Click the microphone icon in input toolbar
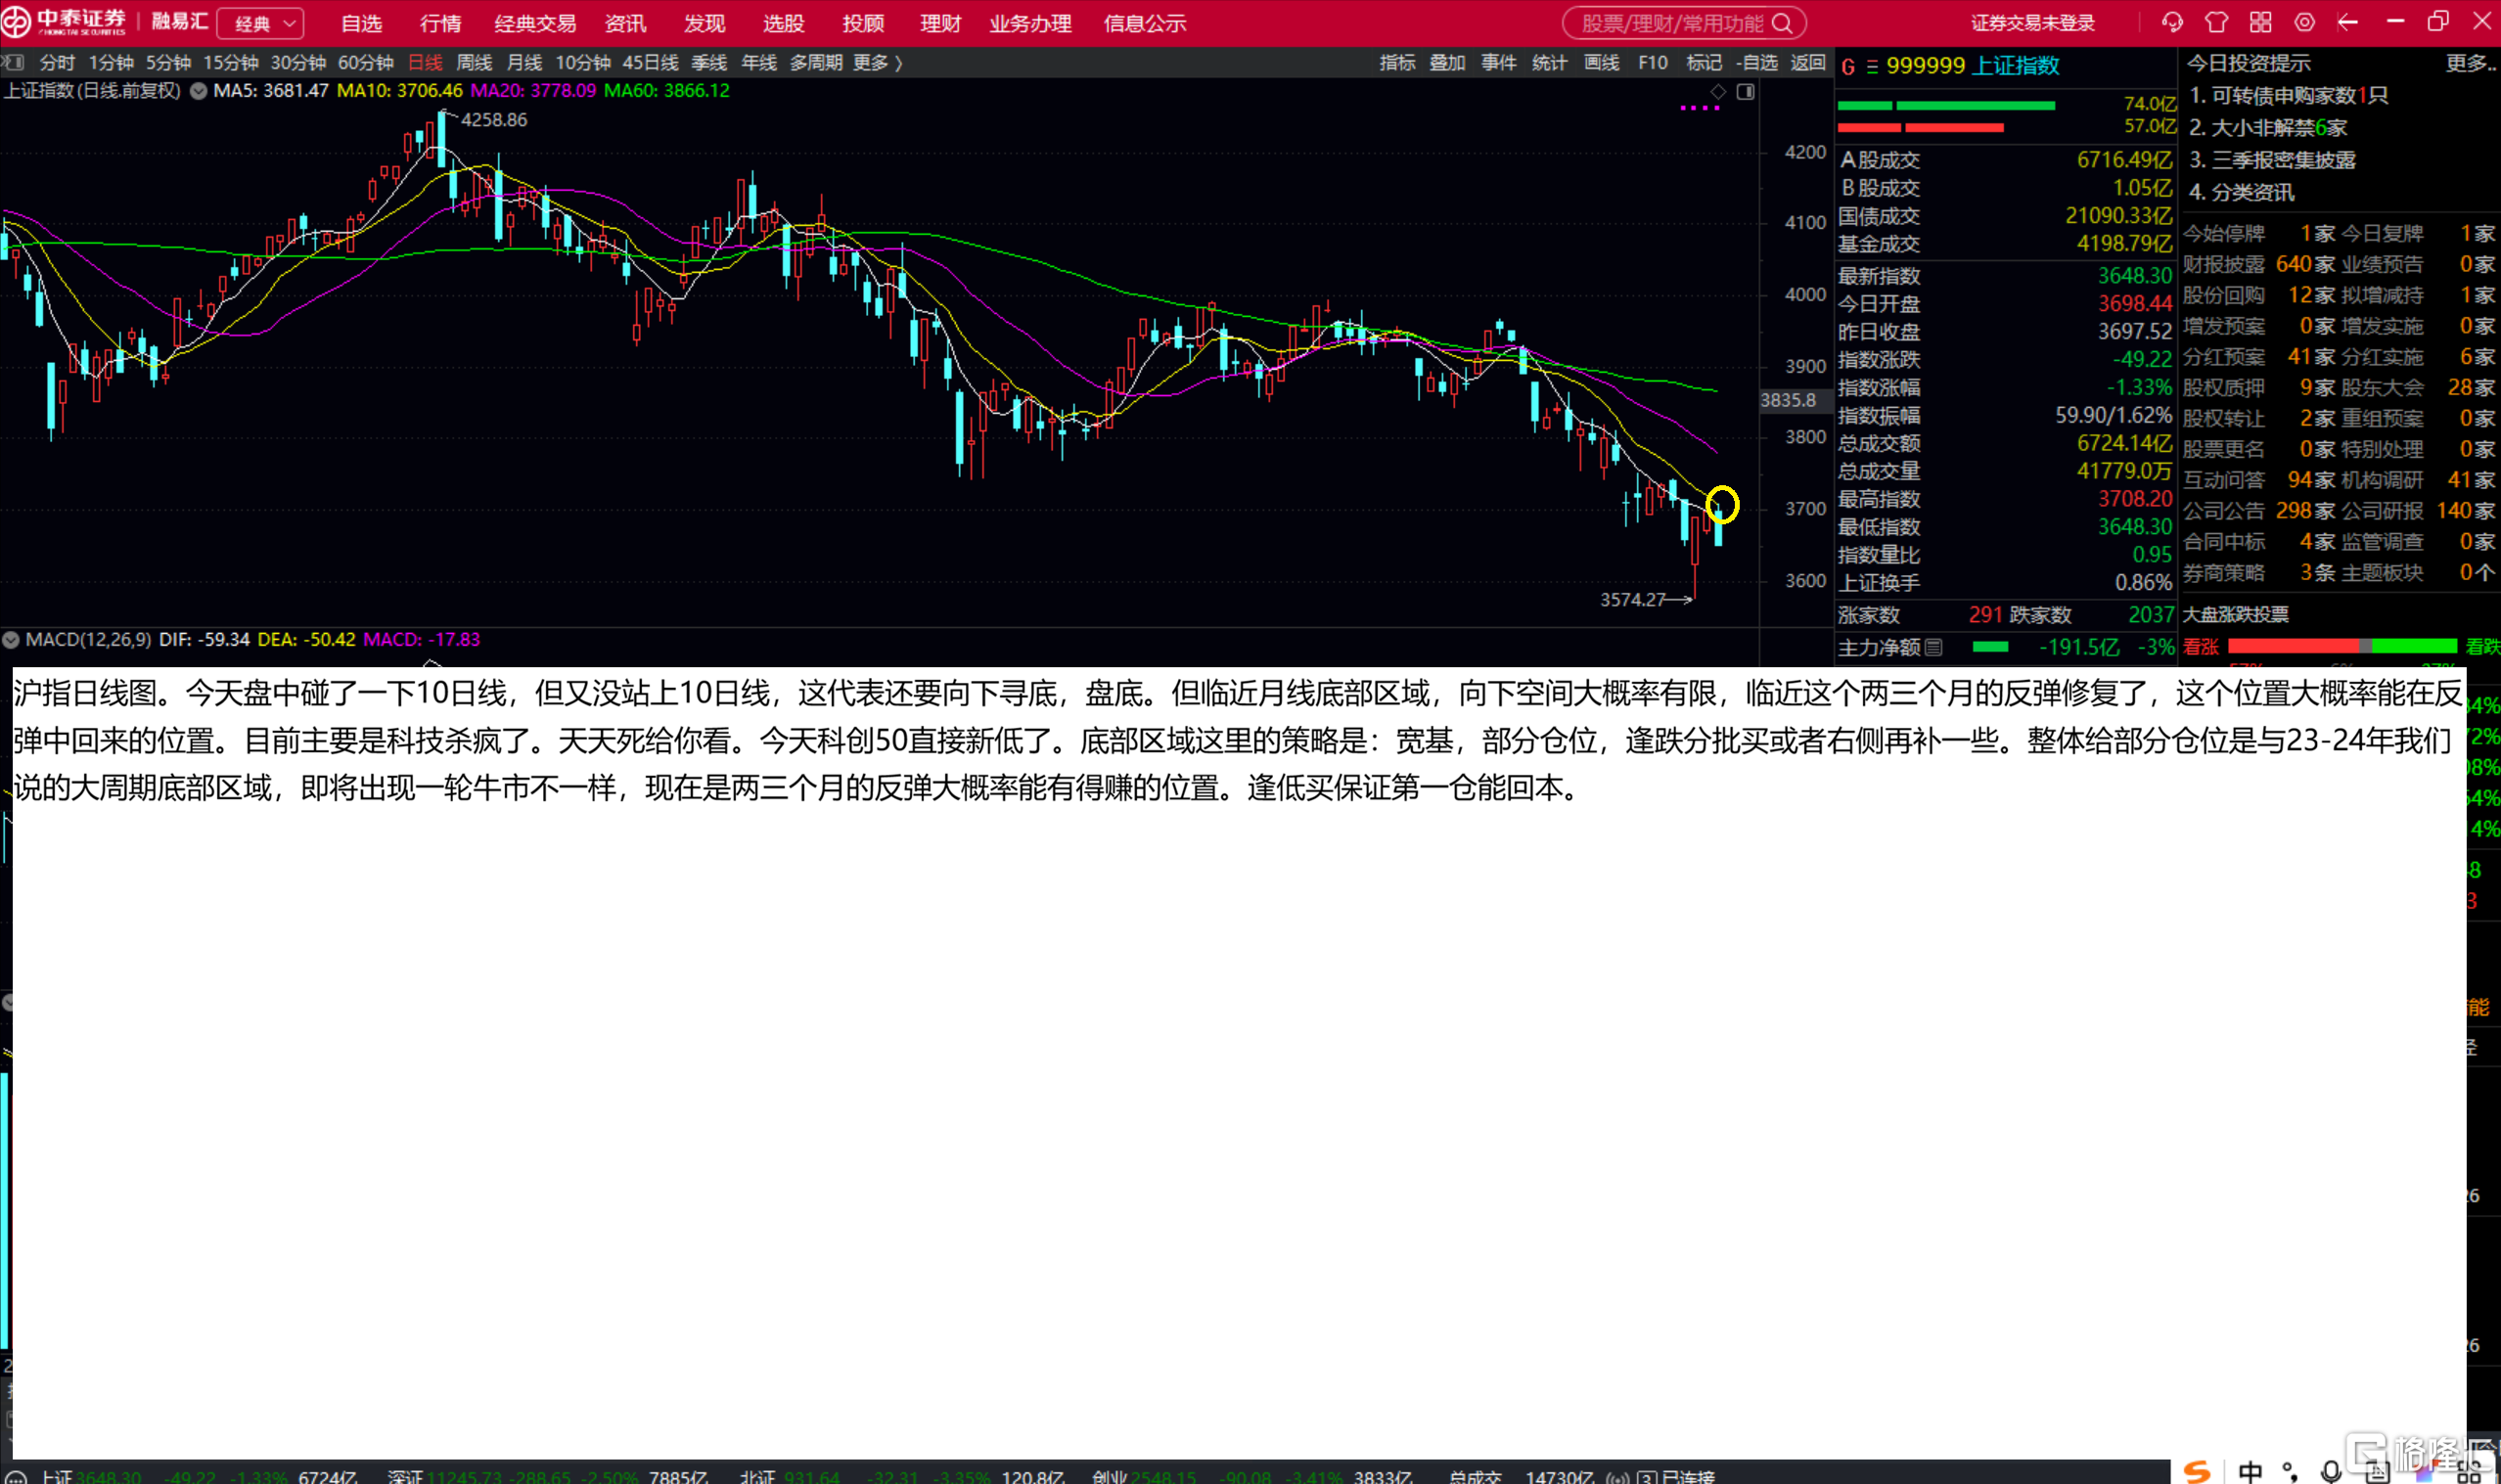Viewport: 2501px width, 1484px height. pyautogui.click(x=2331, y=1471)
